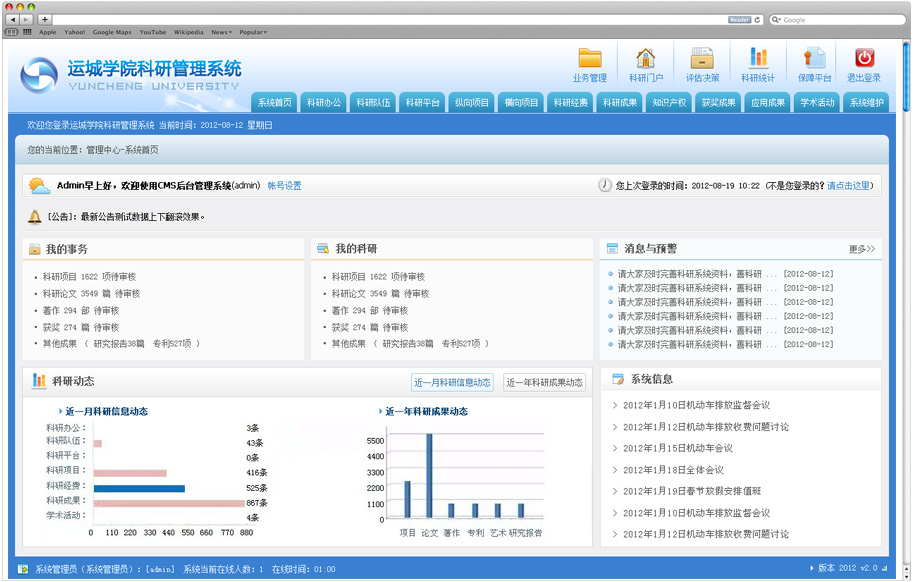This screenshot has height=582, width=914.
Task: Click the 科研统计 bar chart icon
Action: click(758, 59)
